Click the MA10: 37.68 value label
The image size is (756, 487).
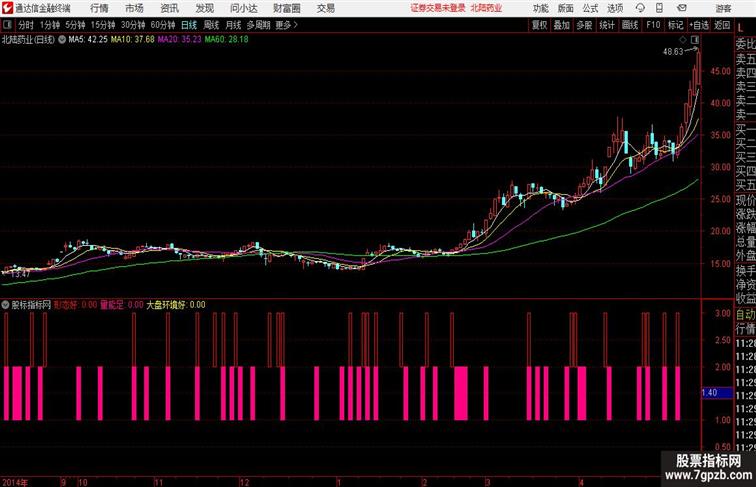133,40
